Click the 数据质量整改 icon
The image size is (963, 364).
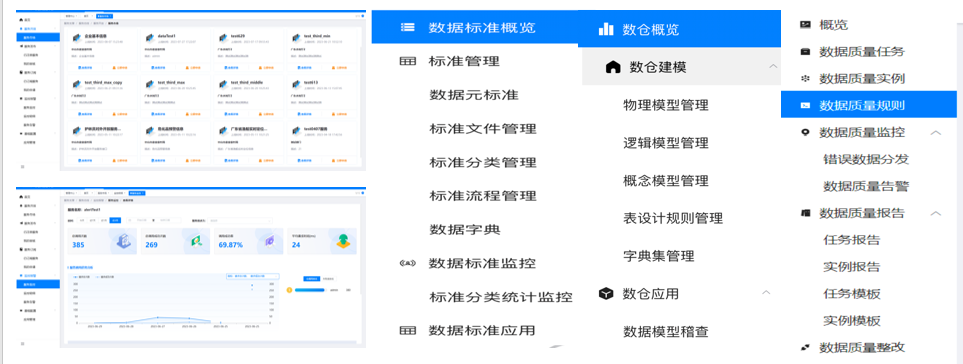point(805,347)
